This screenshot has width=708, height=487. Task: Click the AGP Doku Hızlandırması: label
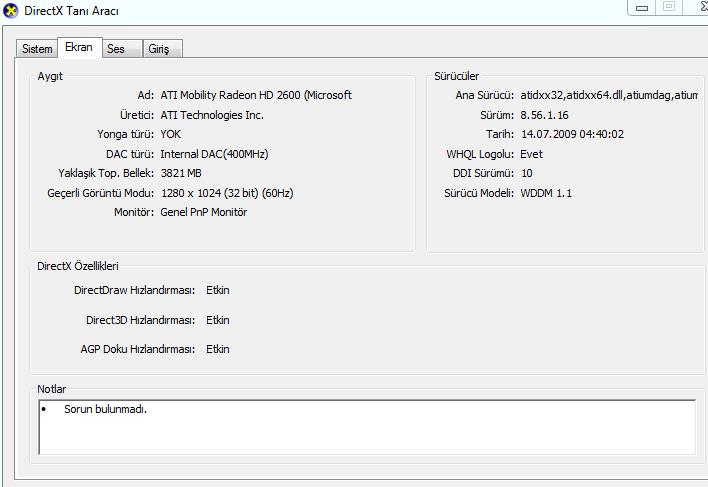point(138,349)
